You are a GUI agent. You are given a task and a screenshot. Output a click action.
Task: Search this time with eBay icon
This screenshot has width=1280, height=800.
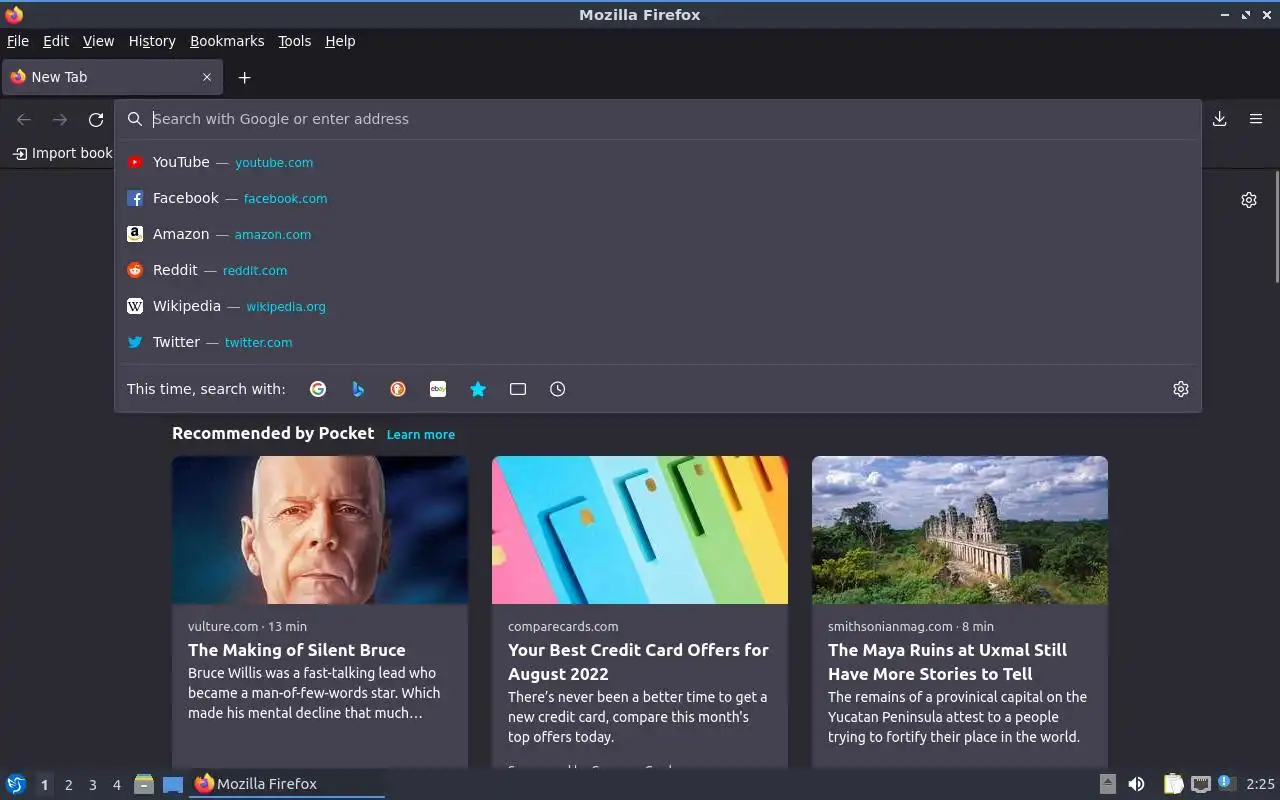[x=438, y=389]
